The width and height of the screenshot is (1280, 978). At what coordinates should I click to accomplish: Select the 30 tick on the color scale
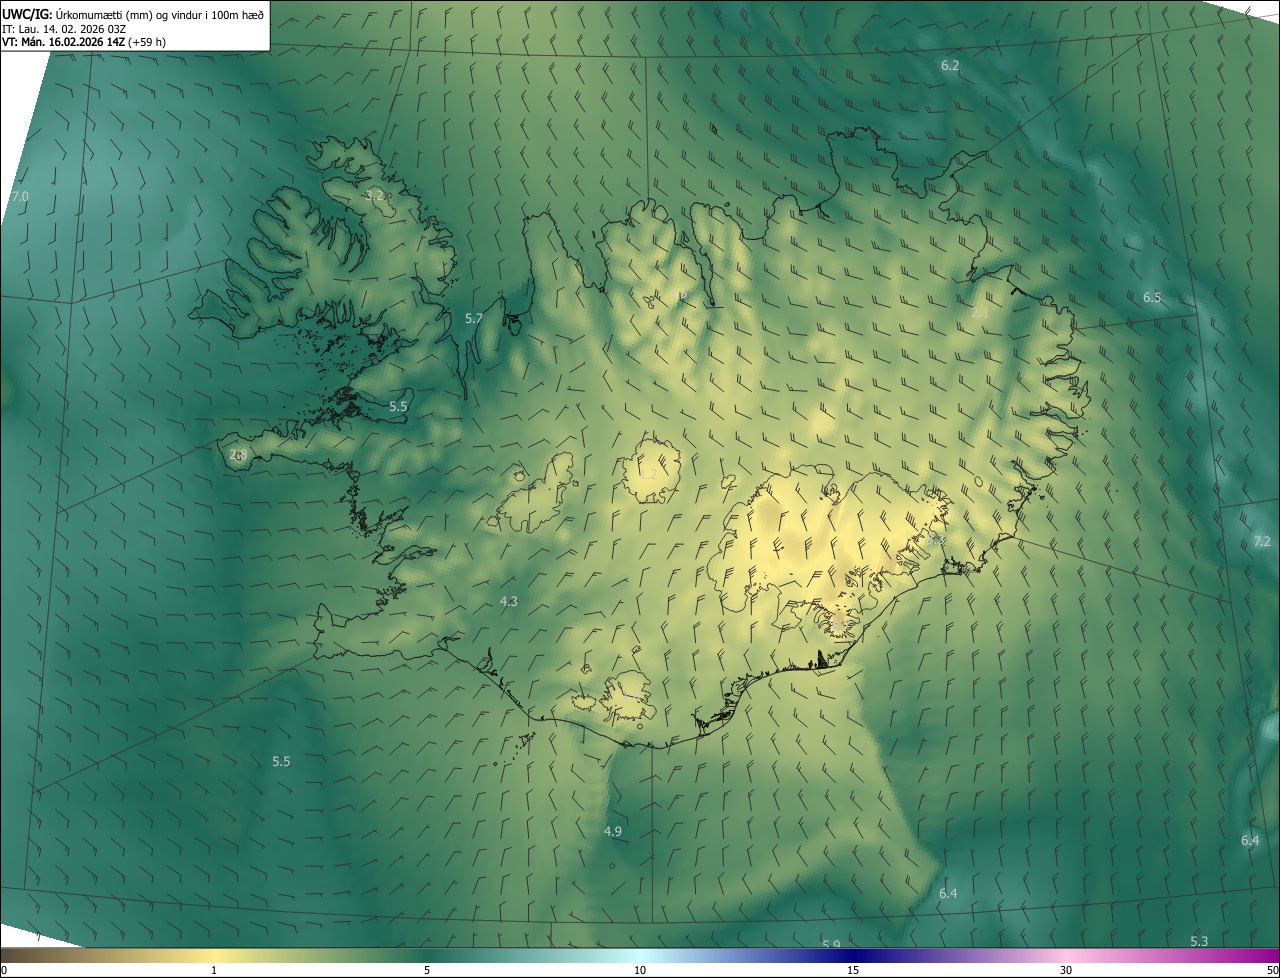[x=1066, y=970]
